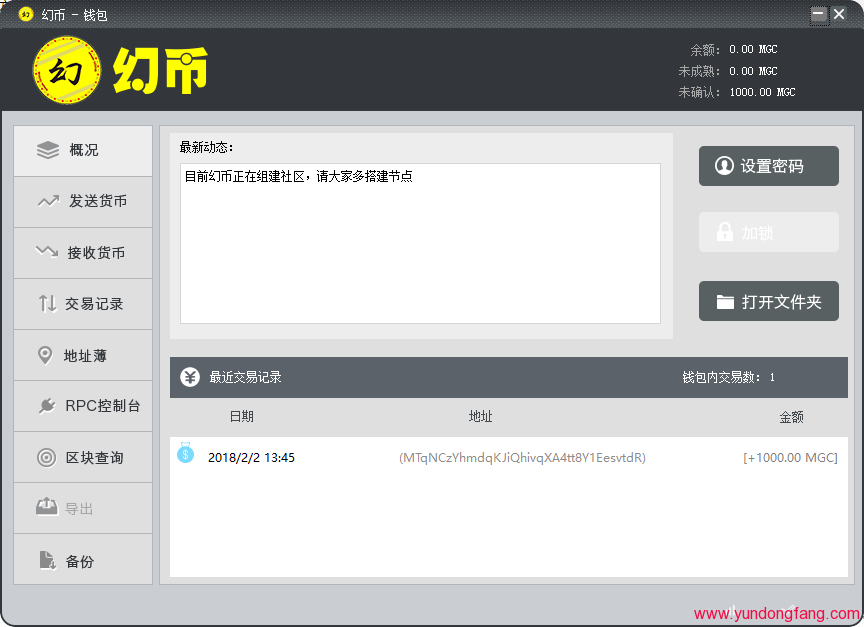Click the file icon for 备份
Image resolution: width=864 pixels, height=627 pixels.
pos(47,560)
